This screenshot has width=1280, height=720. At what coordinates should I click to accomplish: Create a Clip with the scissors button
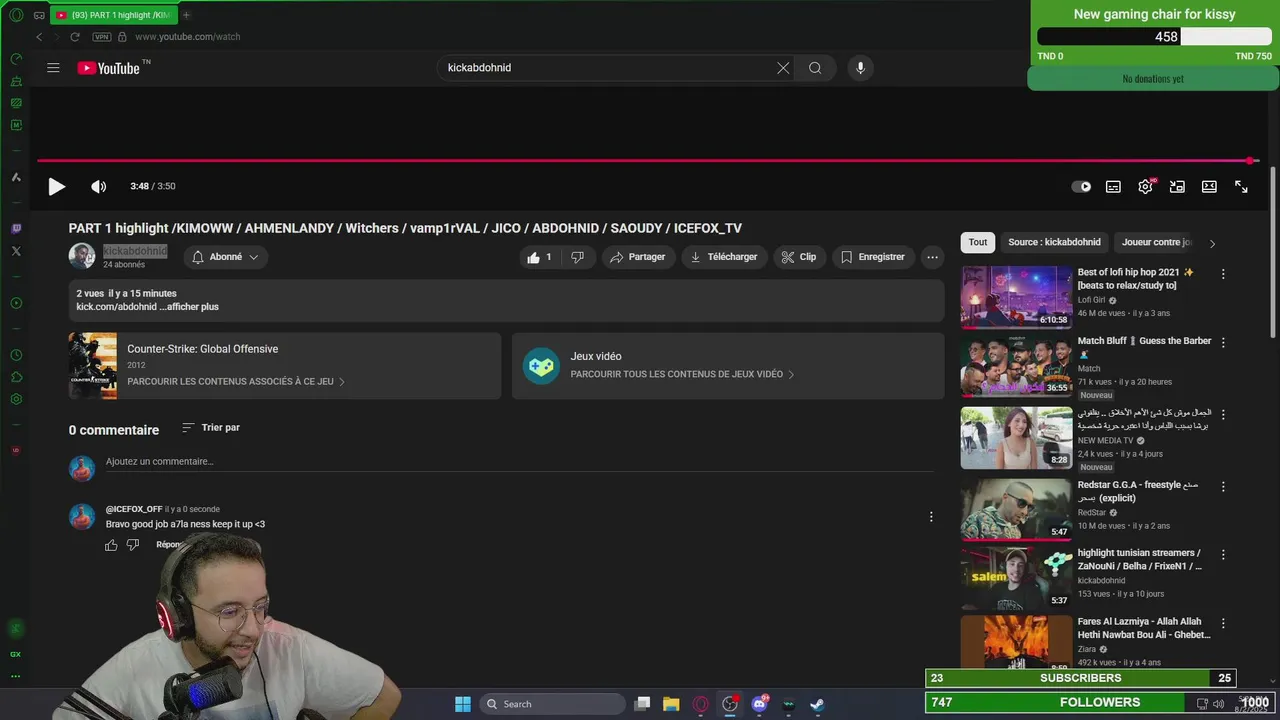[x=799, y=257]
